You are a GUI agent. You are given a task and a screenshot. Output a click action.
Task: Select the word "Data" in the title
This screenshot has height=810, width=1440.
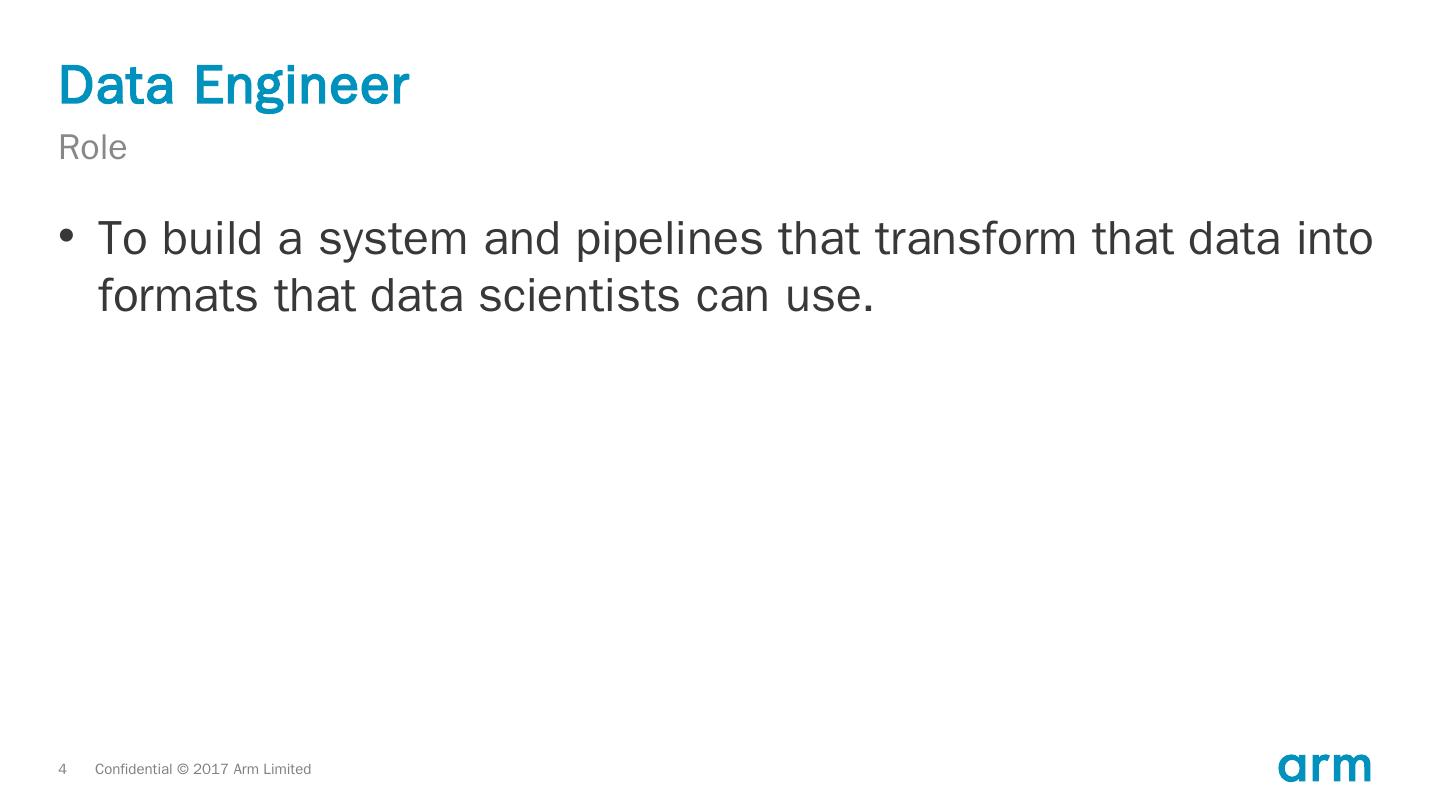pos(118,85)
